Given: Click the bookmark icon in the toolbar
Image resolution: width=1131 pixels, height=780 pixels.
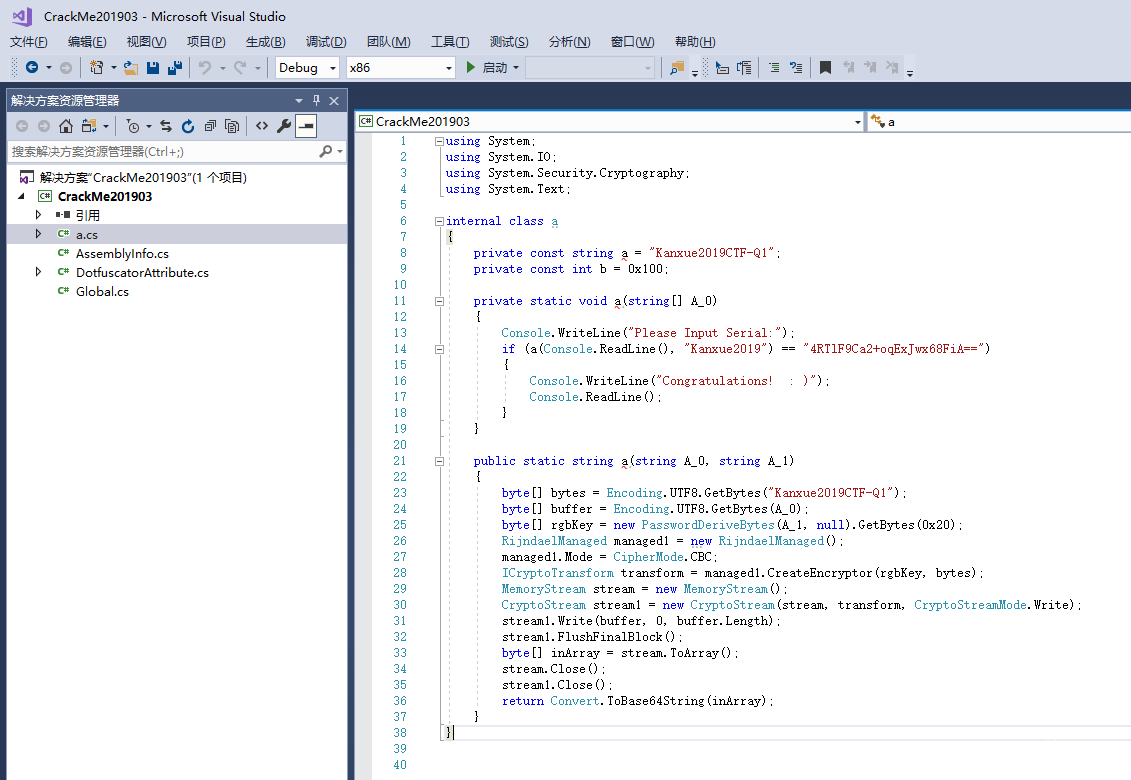Looking at the screenshot, I should point(825,68).
